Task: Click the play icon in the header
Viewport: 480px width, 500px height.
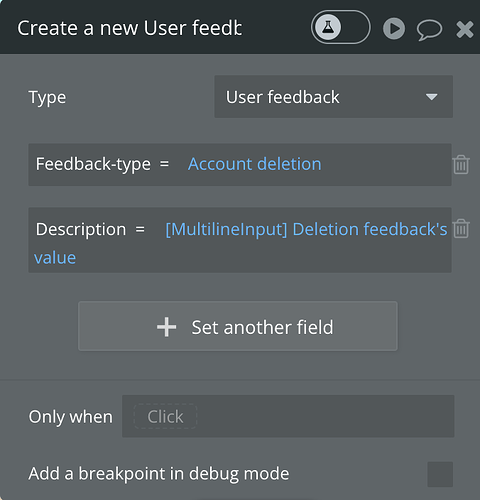Action: pyautogui.click(x=394, y=29)
